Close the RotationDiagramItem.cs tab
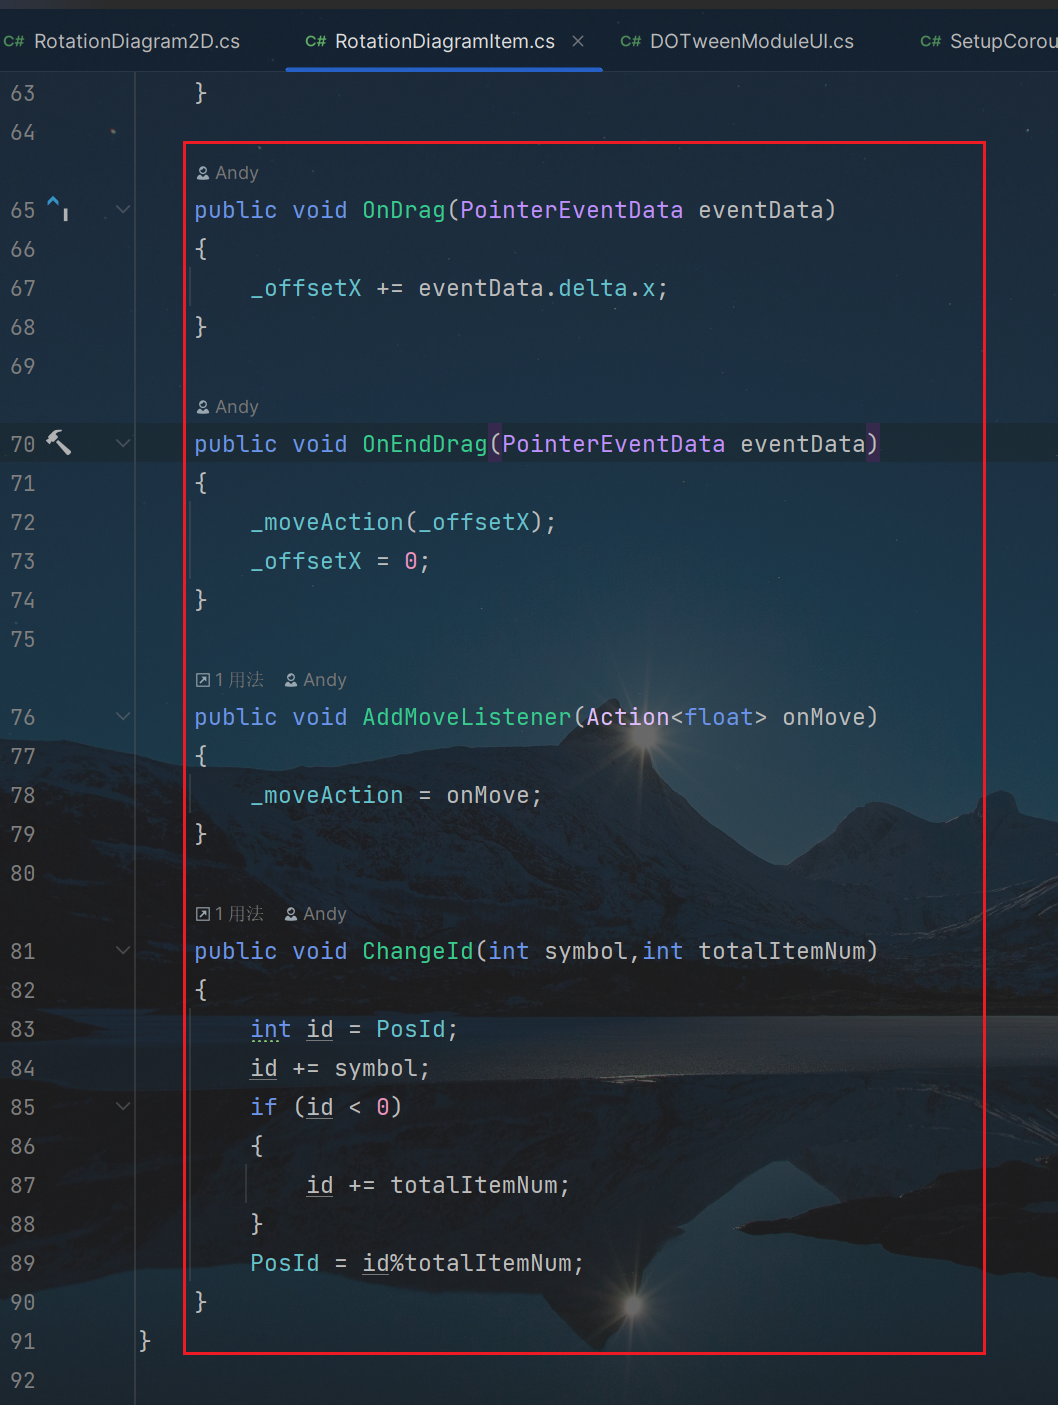Viewport: 1058px width, 1405px height. click(578, 41)
